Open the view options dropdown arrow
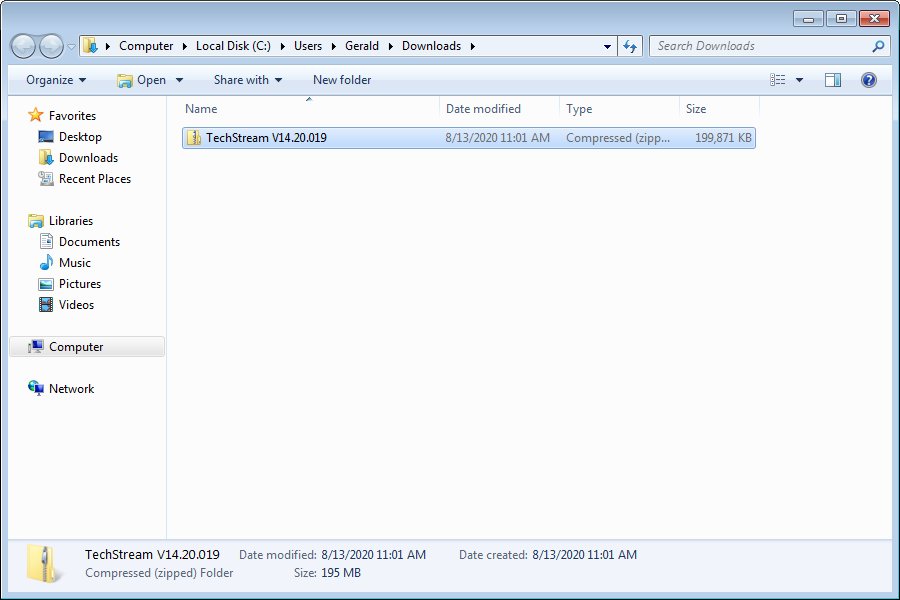 [799, 80]
